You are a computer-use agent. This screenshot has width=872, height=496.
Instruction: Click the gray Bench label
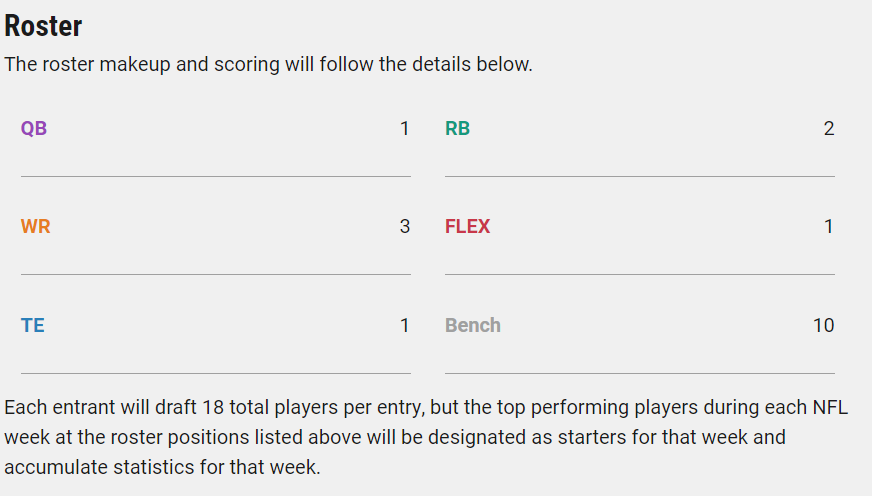tap(473, 325)
